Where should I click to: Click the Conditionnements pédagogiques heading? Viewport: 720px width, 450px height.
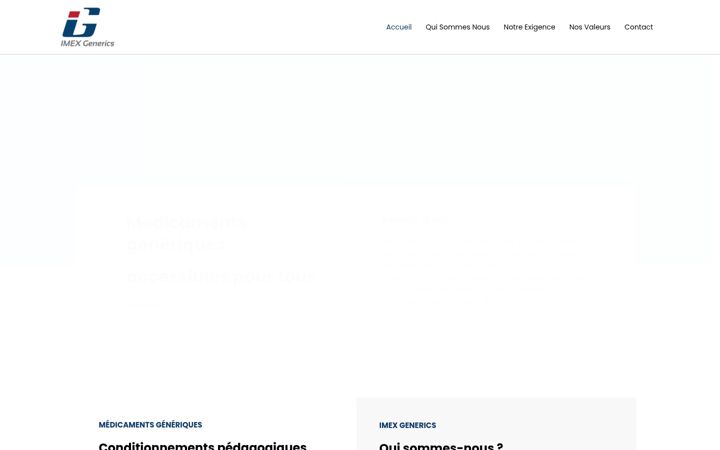pyautogui.click(x=202, y=445)
